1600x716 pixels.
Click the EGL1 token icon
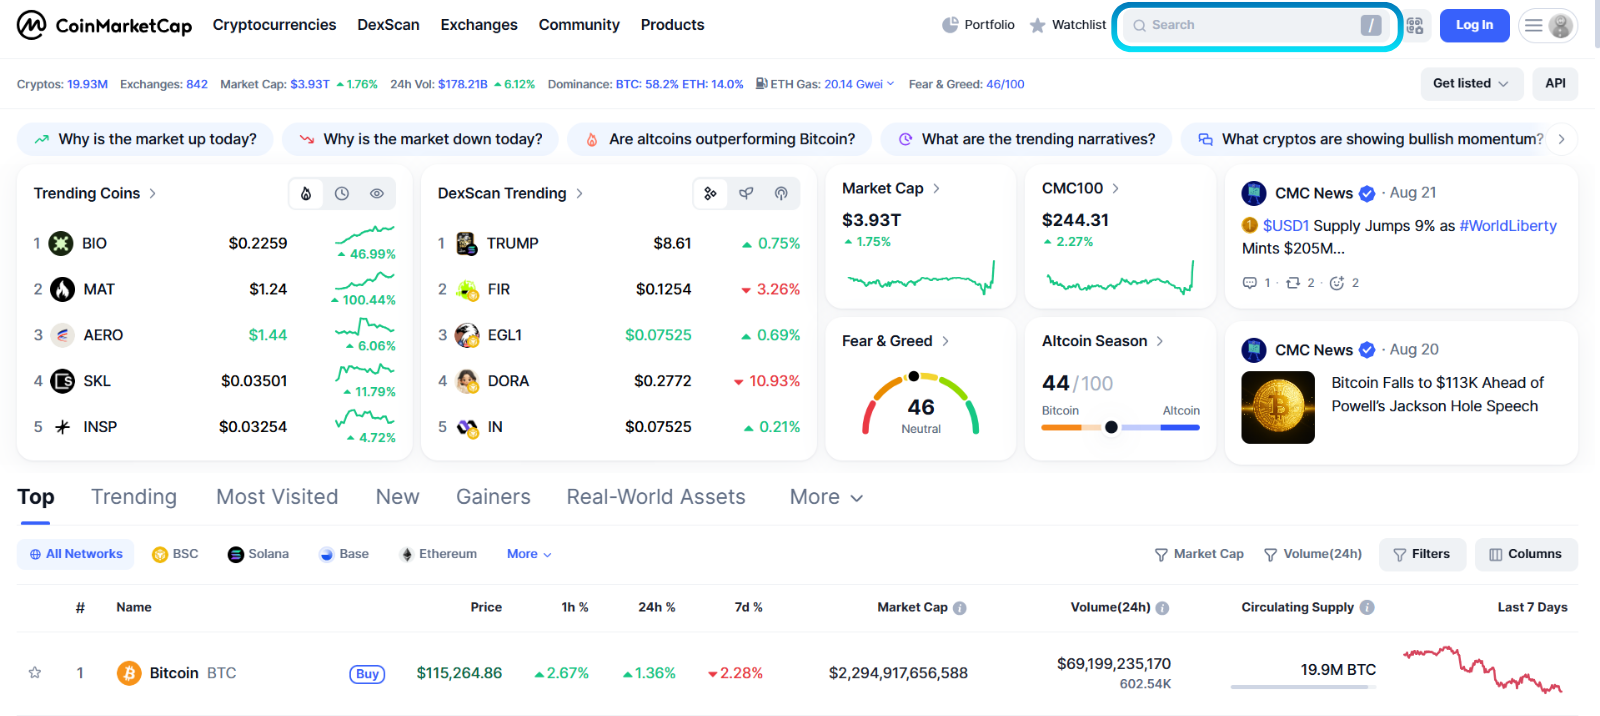(x=467, y=335)
